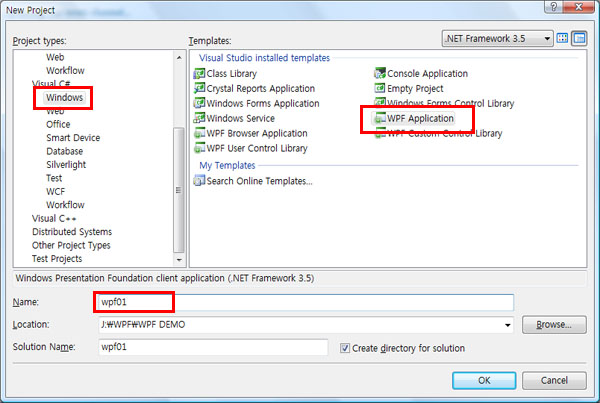Select the Empty Project template icon
This screenshot has width=600, height=403.
tap(380, 88)
